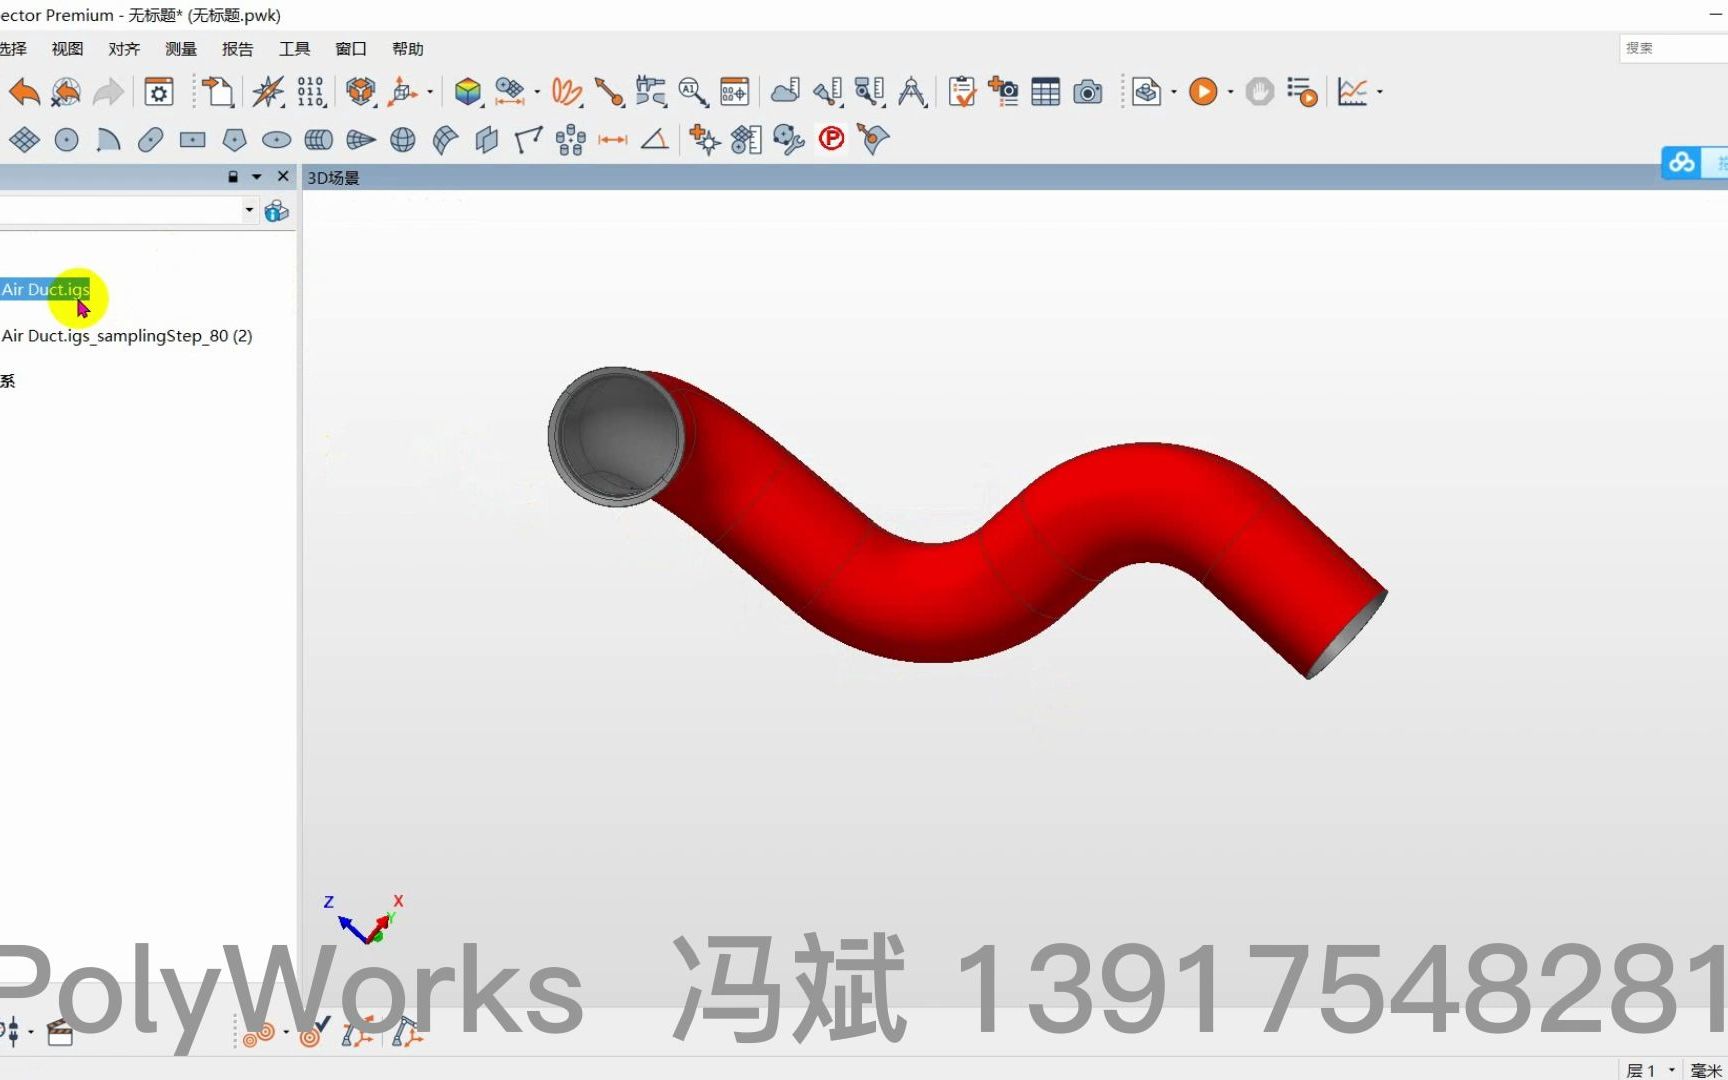This screenshot has width=1728, height=1080.
Task: Open dropdown arrow next to Play button
Action: click(1230, 92)
